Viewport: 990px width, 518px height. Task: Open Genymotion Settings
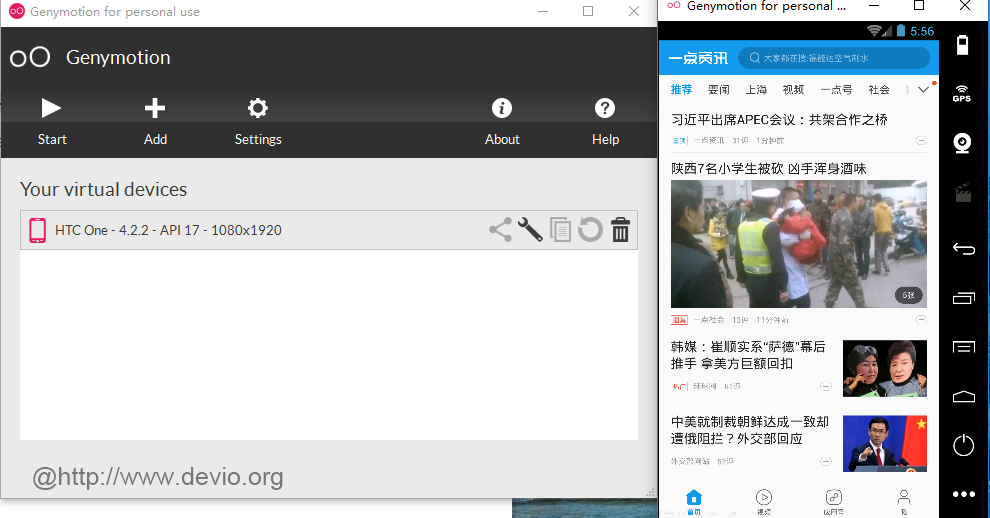[258, 121]
